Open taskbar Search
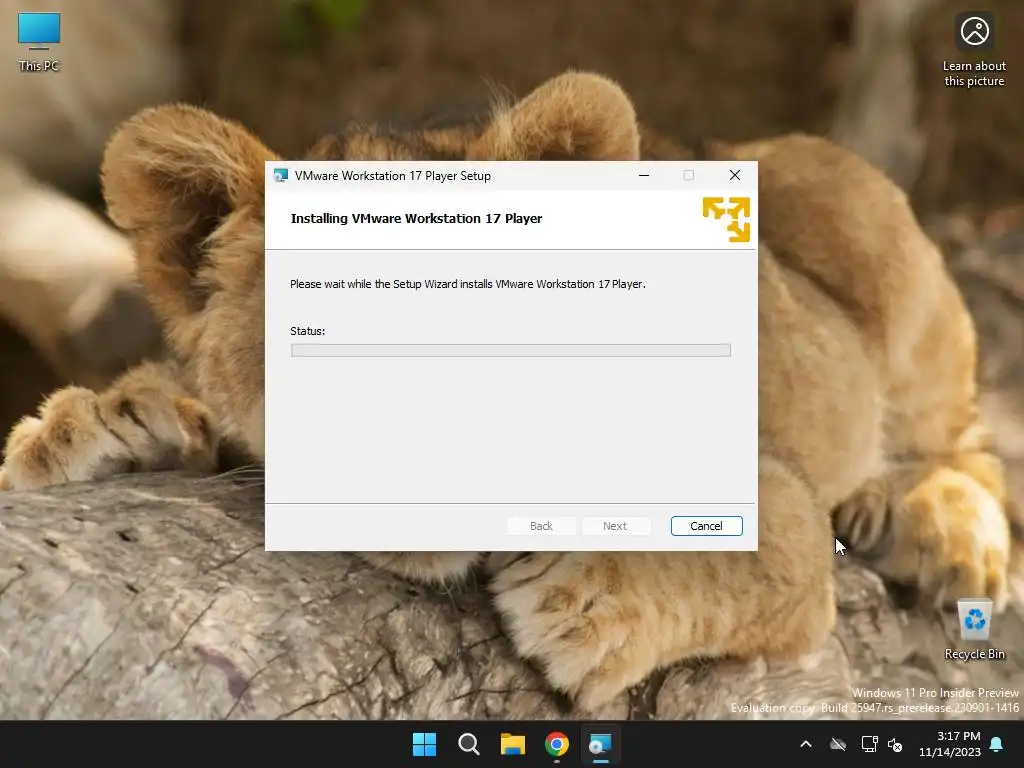The height and width of the screenshot is (768, 1024). 469,744
